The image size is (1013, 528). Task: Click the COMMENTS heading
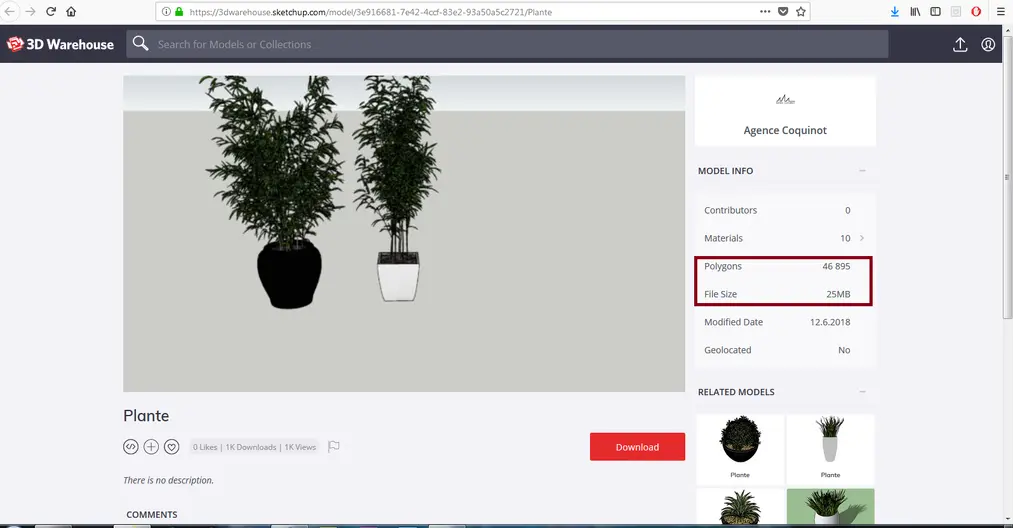point(152,514)
